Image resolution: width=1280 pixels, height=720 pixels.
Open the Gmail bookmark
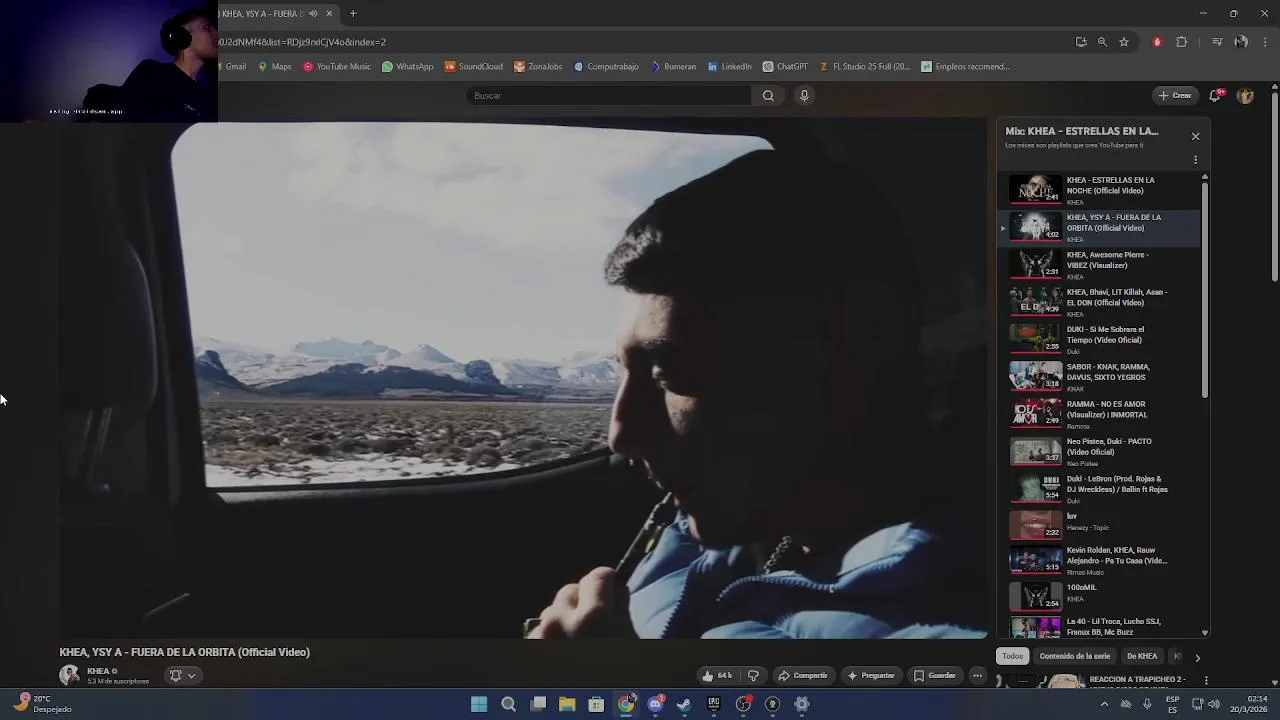click(234, 67)
